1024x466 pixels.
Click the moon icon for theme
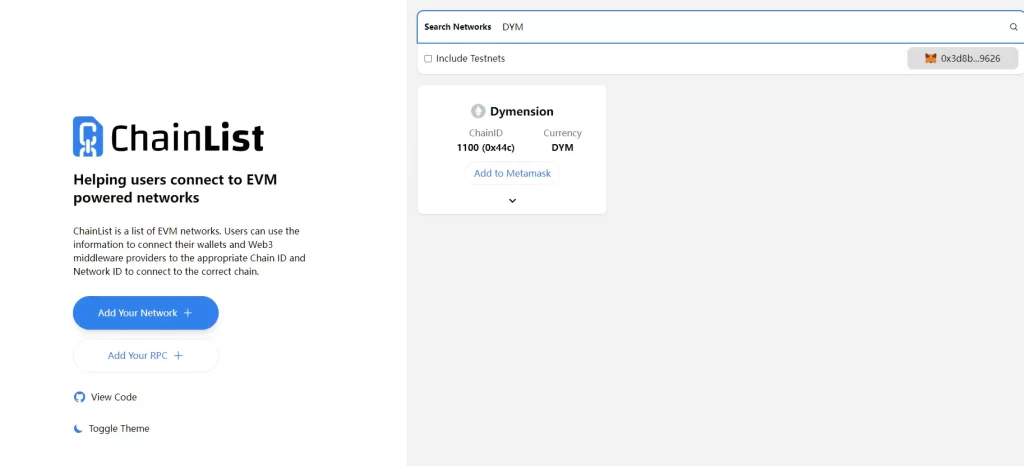[78, 429]
